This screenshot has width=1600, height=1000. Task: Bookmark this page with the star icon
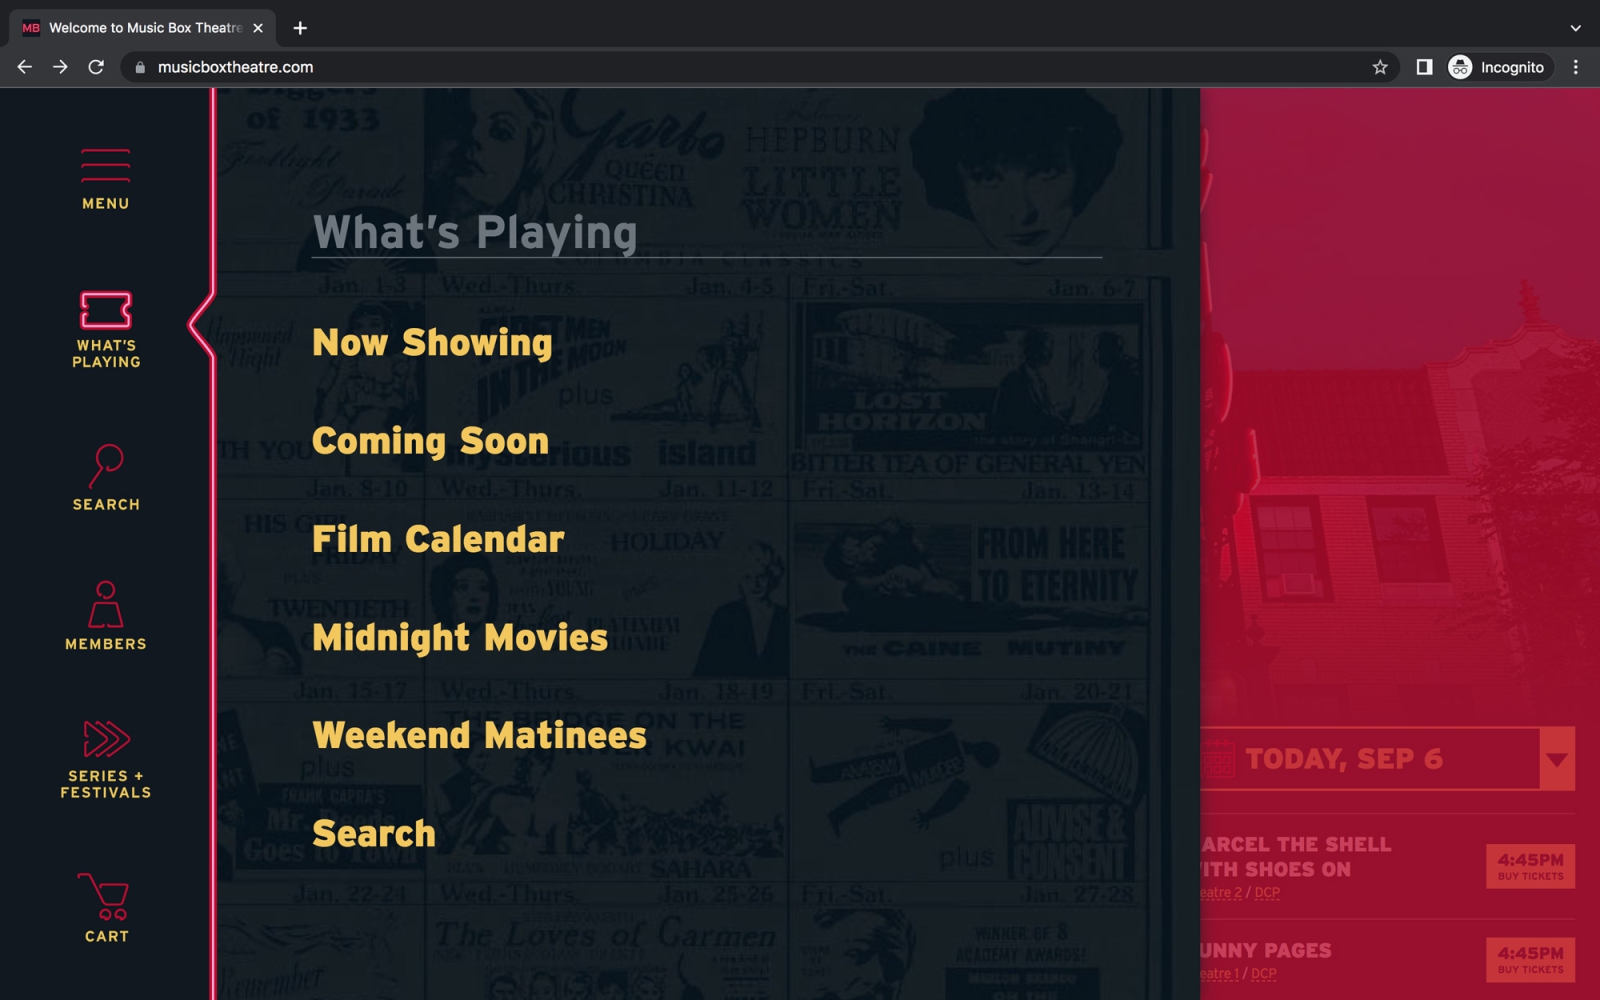[x=1380, y=67]
